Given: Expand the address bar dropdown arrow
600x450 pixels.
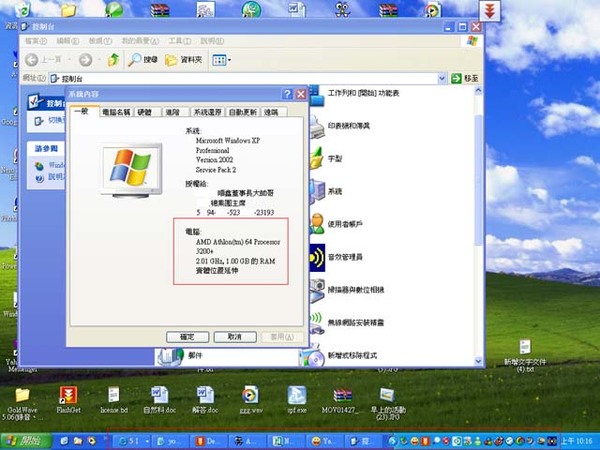Looking at the screenshot, I should click(x=442, y=78).
